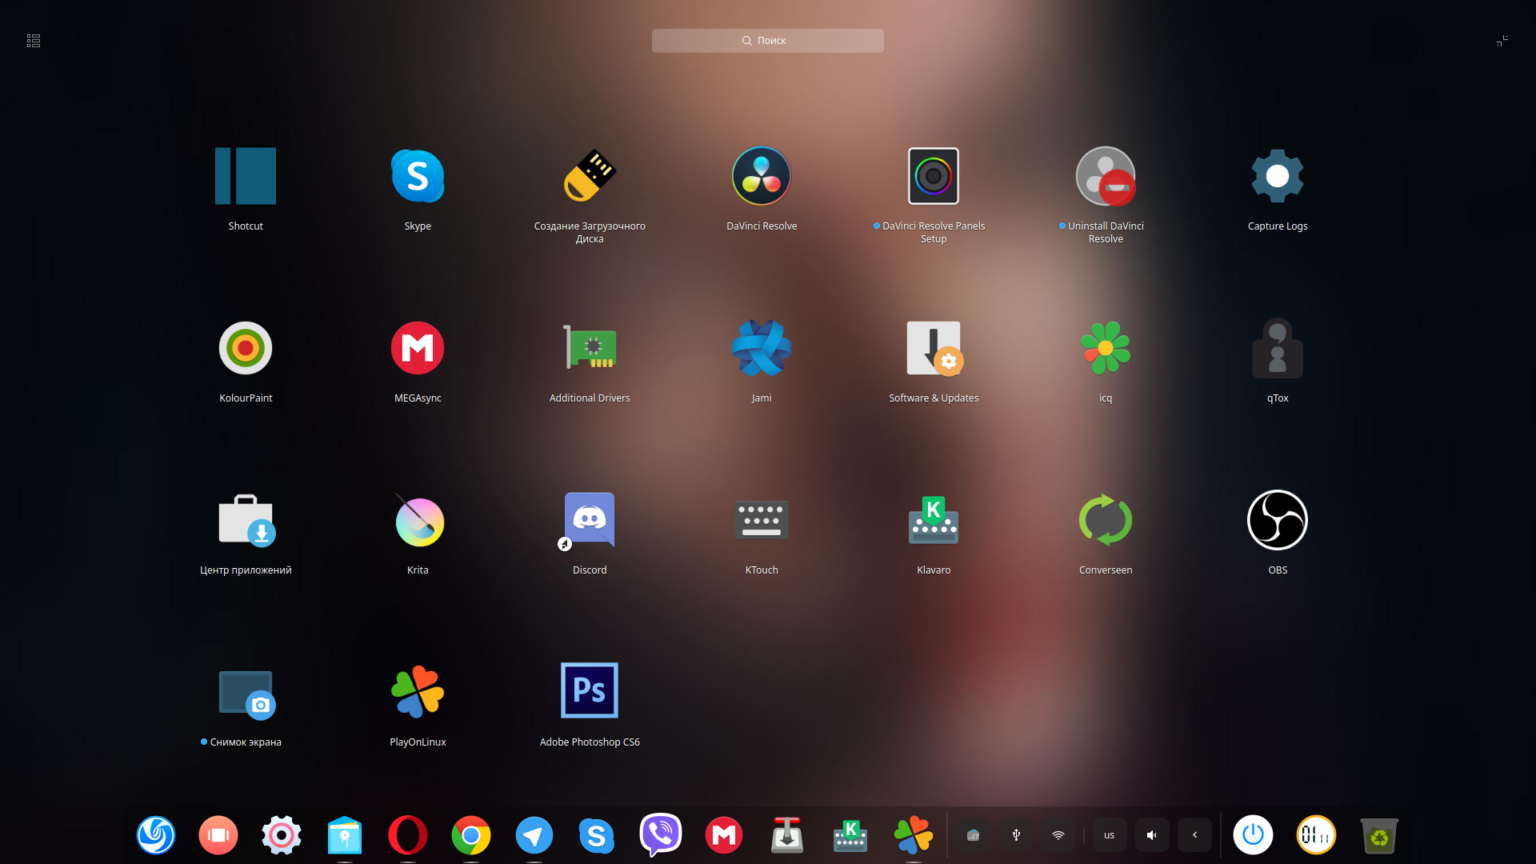1536x864 pixels.
Task: Launch KolourPaint
Action: (246, 349)
